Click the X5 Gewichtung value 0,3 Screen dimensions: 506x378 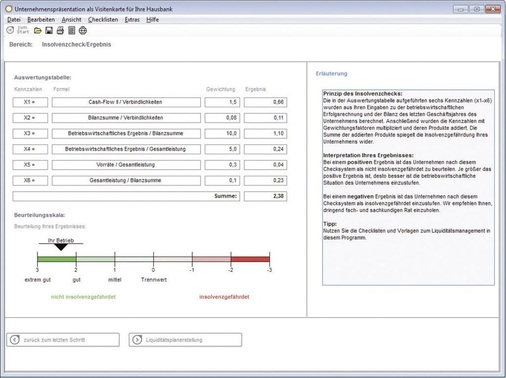(222, 165)
